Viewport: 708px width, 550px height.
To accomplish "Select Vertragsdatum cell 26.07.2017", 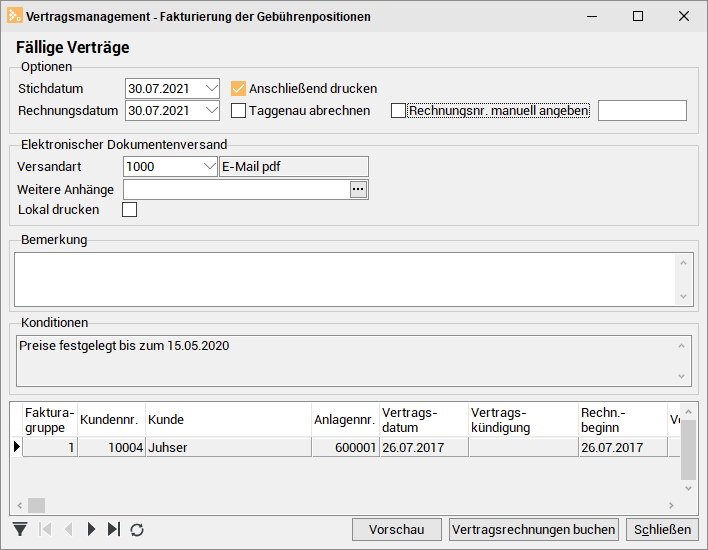I will (424, 447).
